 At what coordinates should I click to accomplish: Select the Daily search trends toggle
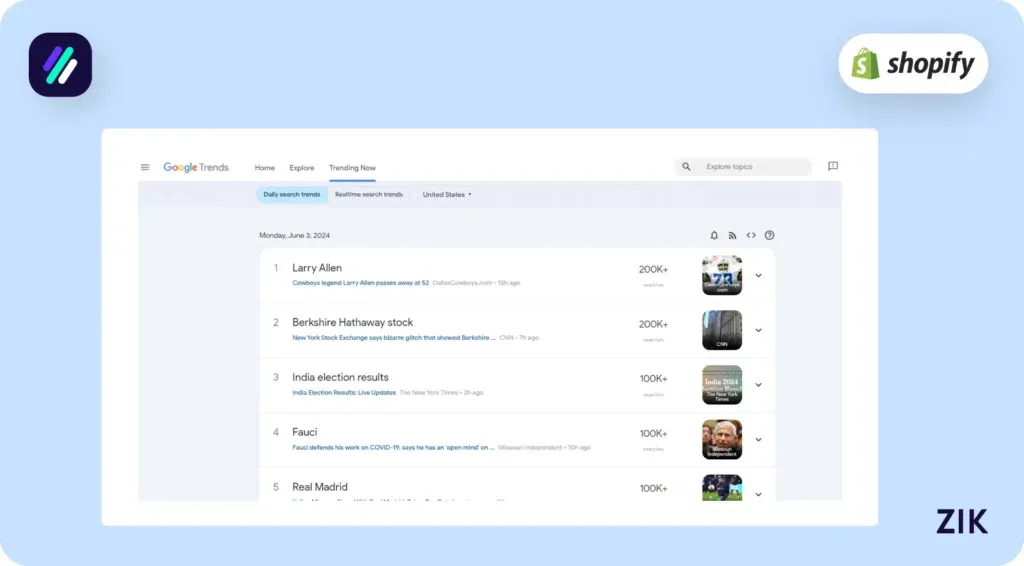point(291,194)
